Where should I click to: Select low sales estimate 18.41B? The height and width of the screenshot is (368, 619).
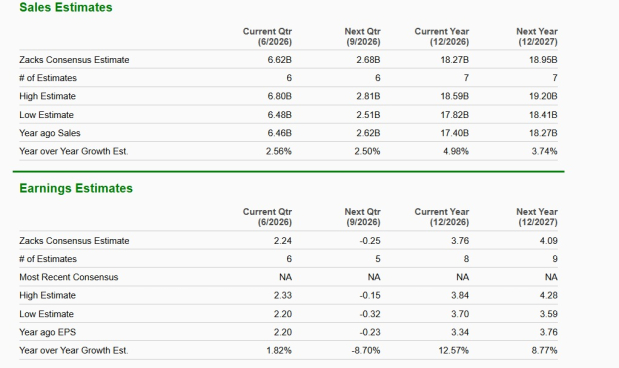point(543,115)
